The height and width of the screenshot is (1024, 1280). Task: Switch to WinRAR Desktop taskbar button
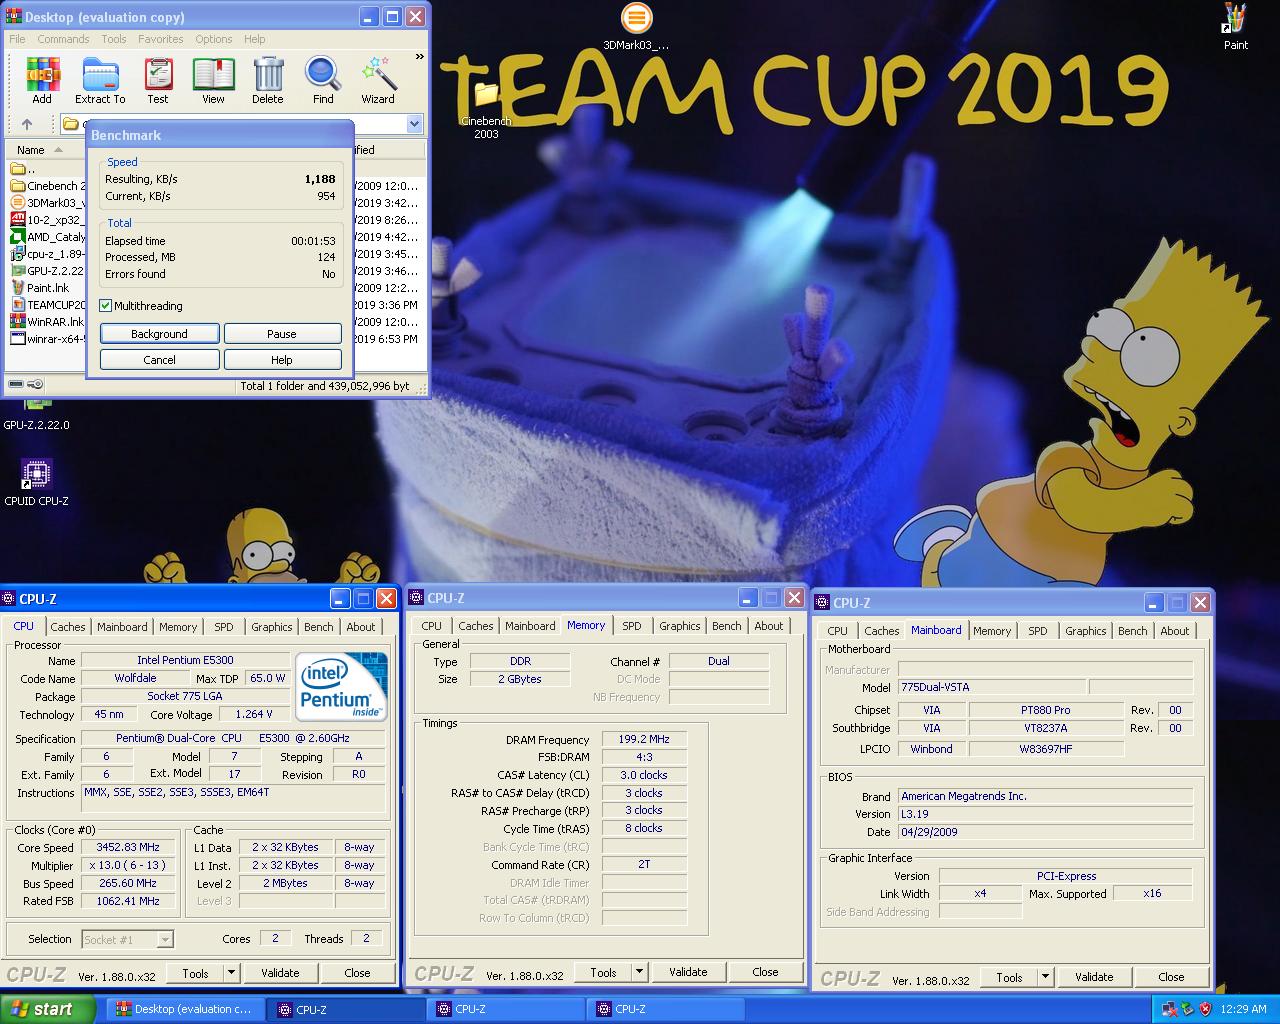coord(185,1010)
